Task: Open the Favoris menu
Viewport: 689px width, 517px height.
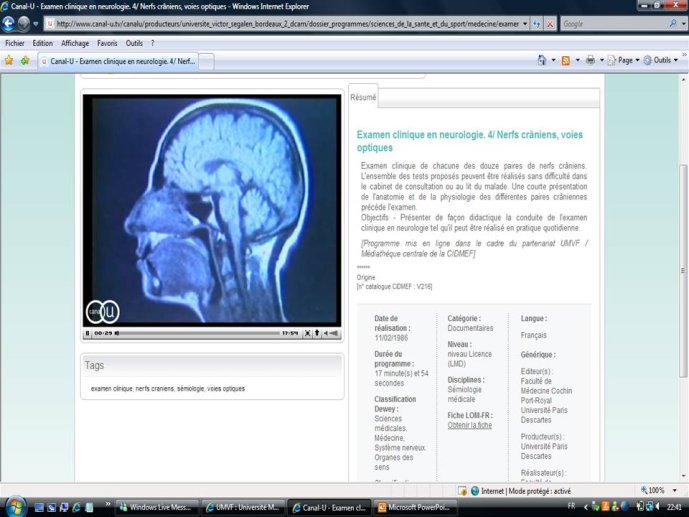Action: point(107,43)
